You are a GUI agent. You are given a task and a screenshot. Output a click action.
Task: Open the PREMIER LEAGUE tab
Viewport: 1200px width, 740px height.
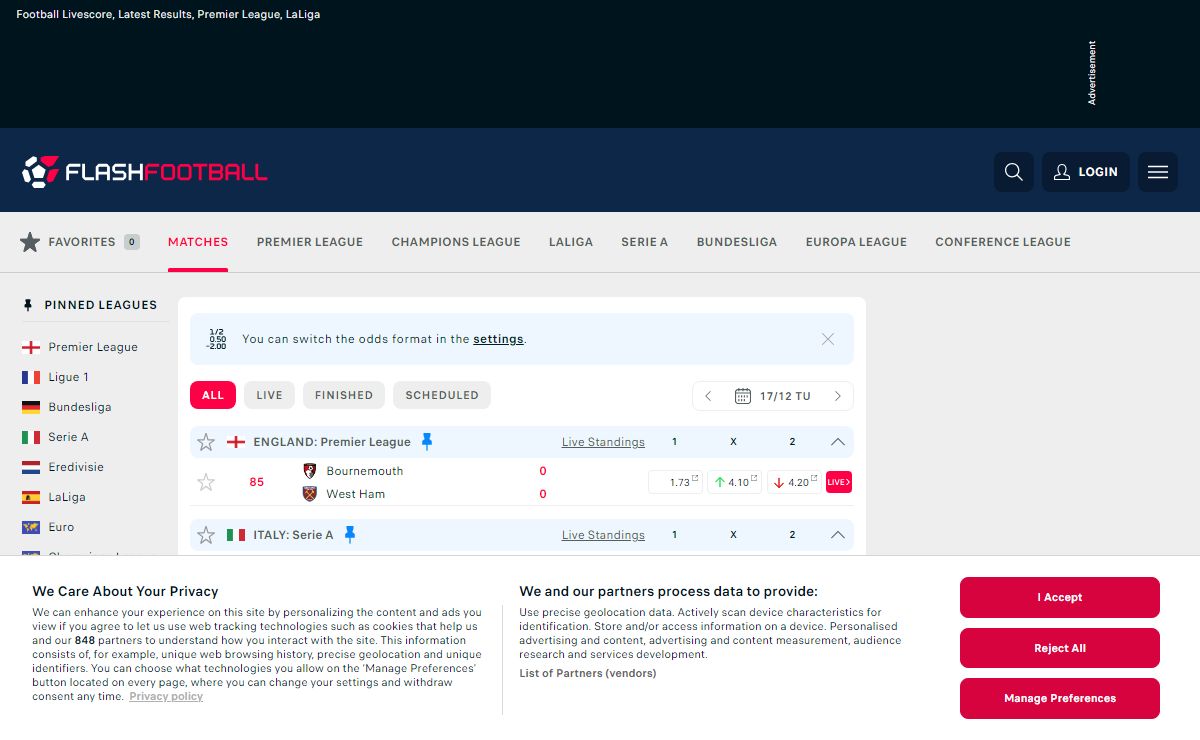(x=310, y=242)
